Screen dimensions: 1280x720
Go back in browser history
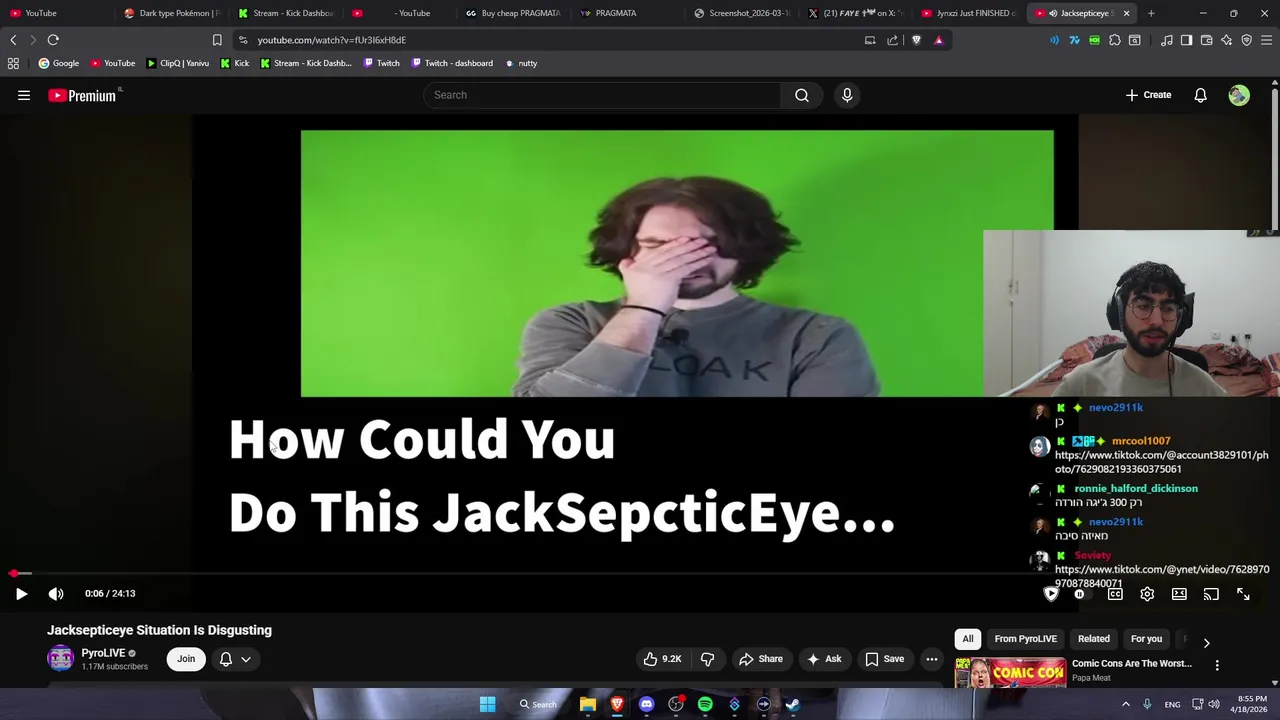click(13, 40)
